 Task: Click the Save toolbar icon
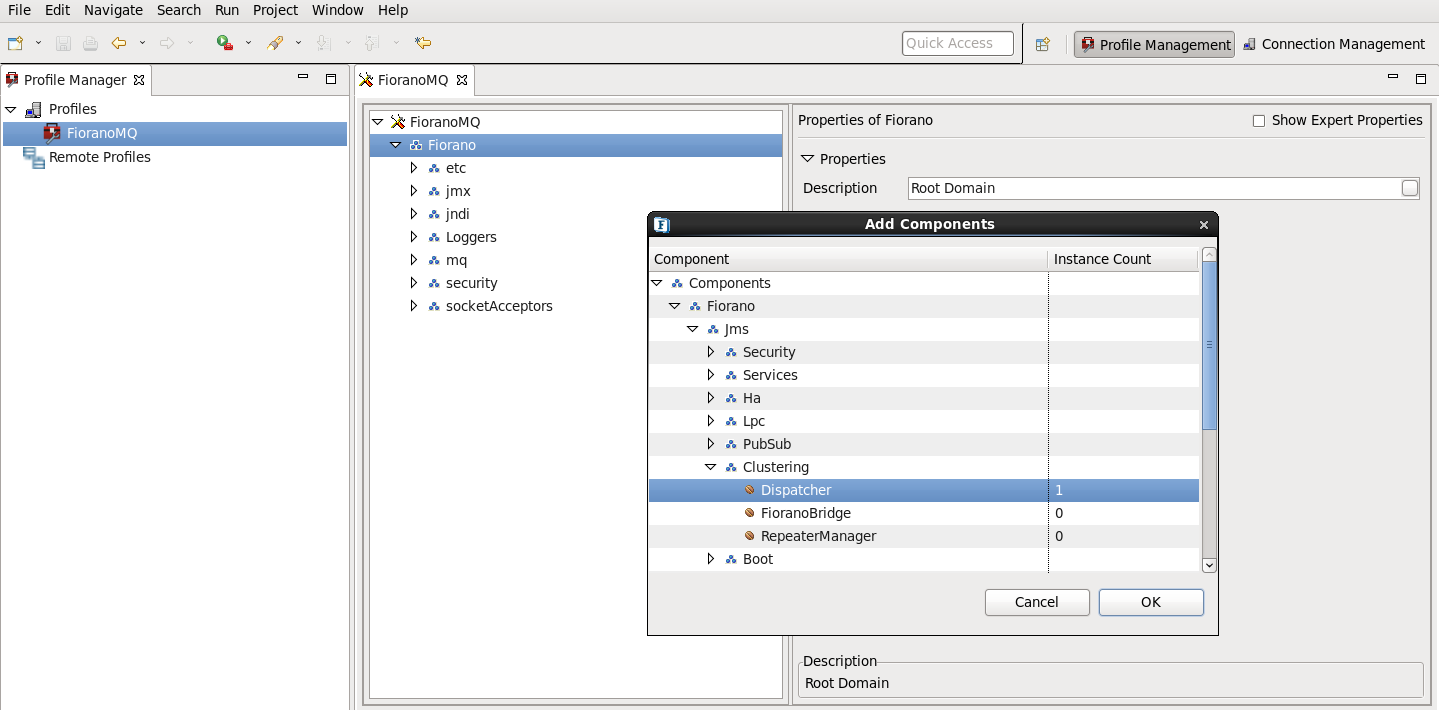(x=63, y=43)
